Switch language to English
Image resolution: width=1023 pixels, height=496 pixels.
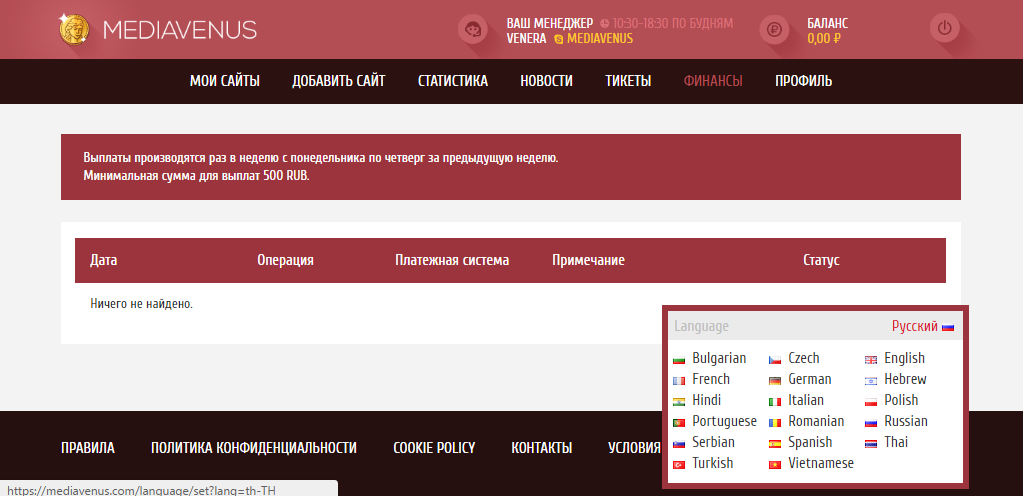click(904, 358)
